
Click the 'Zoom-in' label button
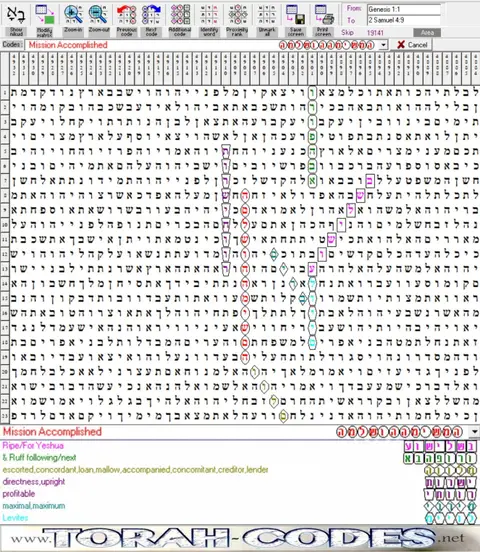point(73,32)
